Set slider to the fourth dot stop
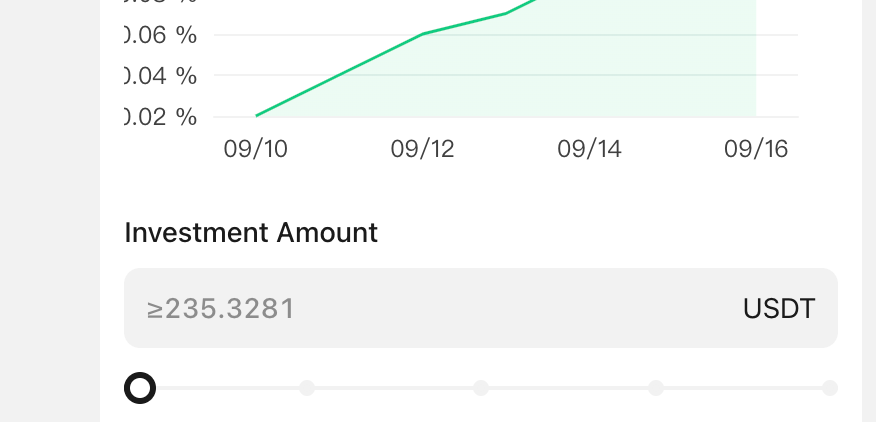Image resolution: width=876 pixels, height=422 pixels. click(x=656, y=388)
